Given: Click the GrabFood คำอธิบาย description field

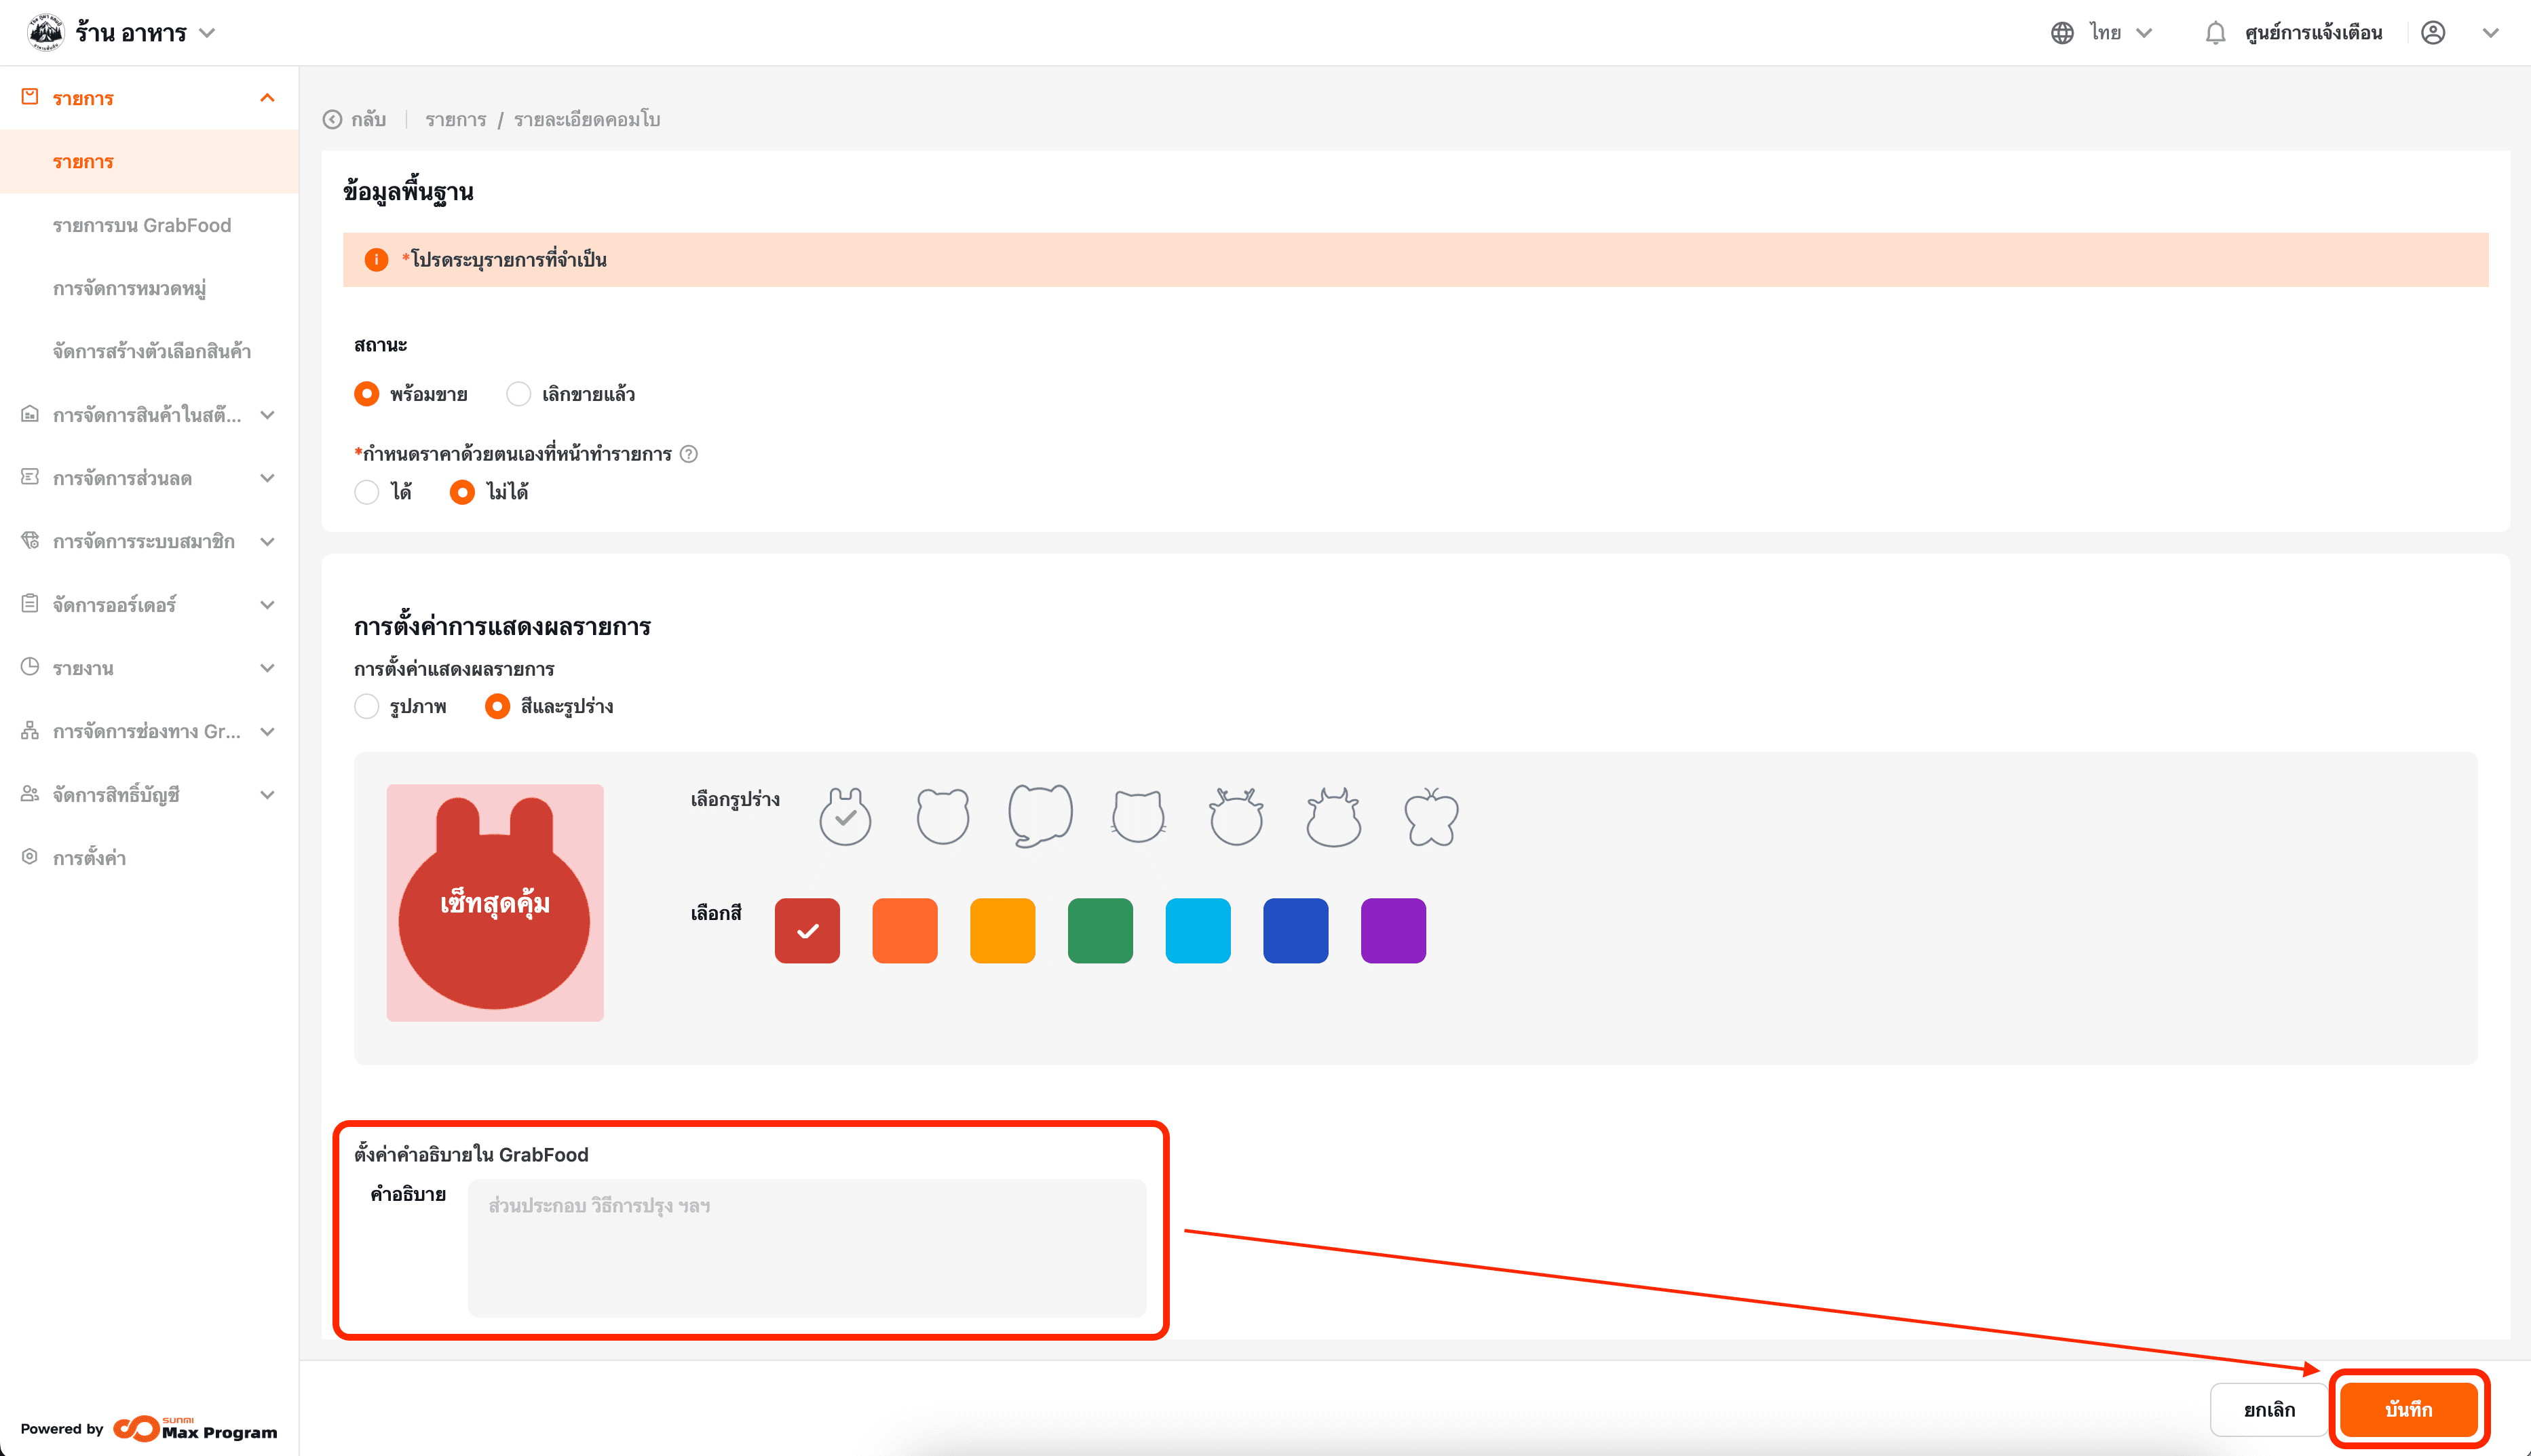Looking at the screenshot, I should (x=806, y=1247).
